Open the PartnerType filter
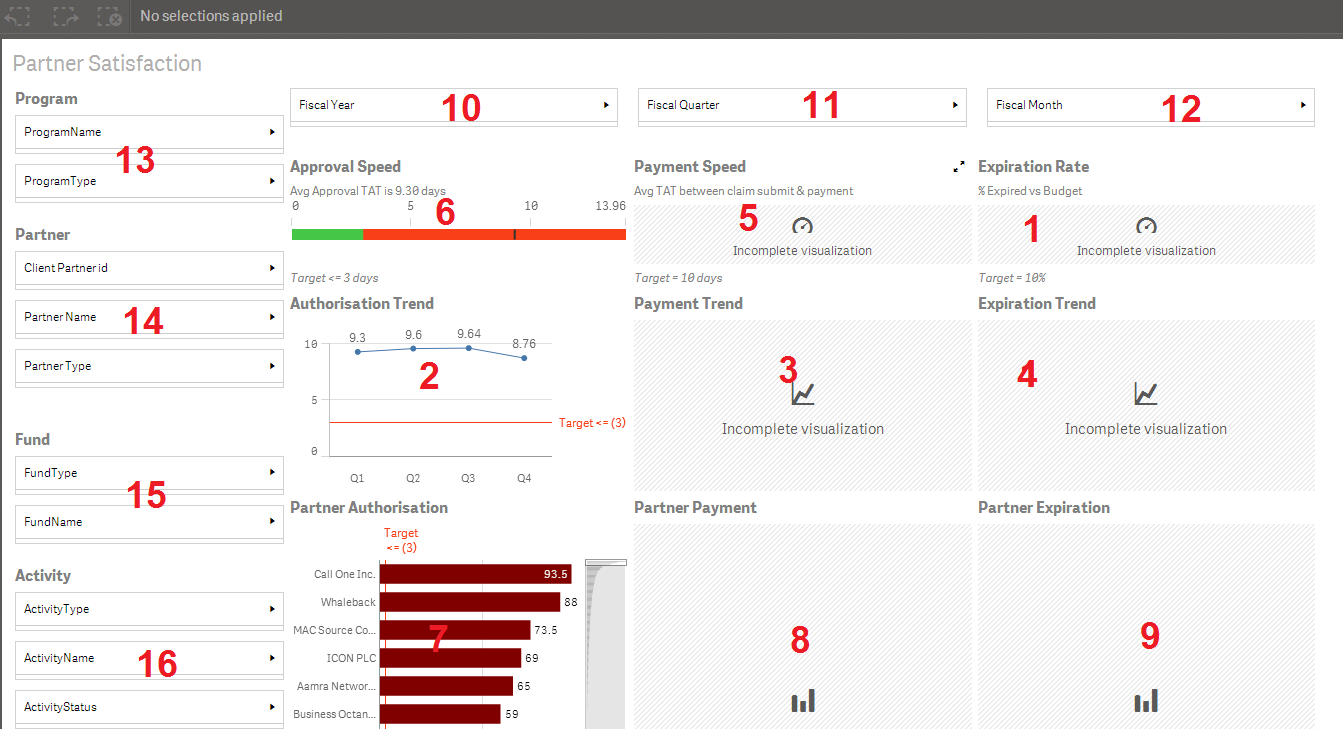Viewport: 1343px width, 729px height. pyautogui.click(x=150, y=366)
